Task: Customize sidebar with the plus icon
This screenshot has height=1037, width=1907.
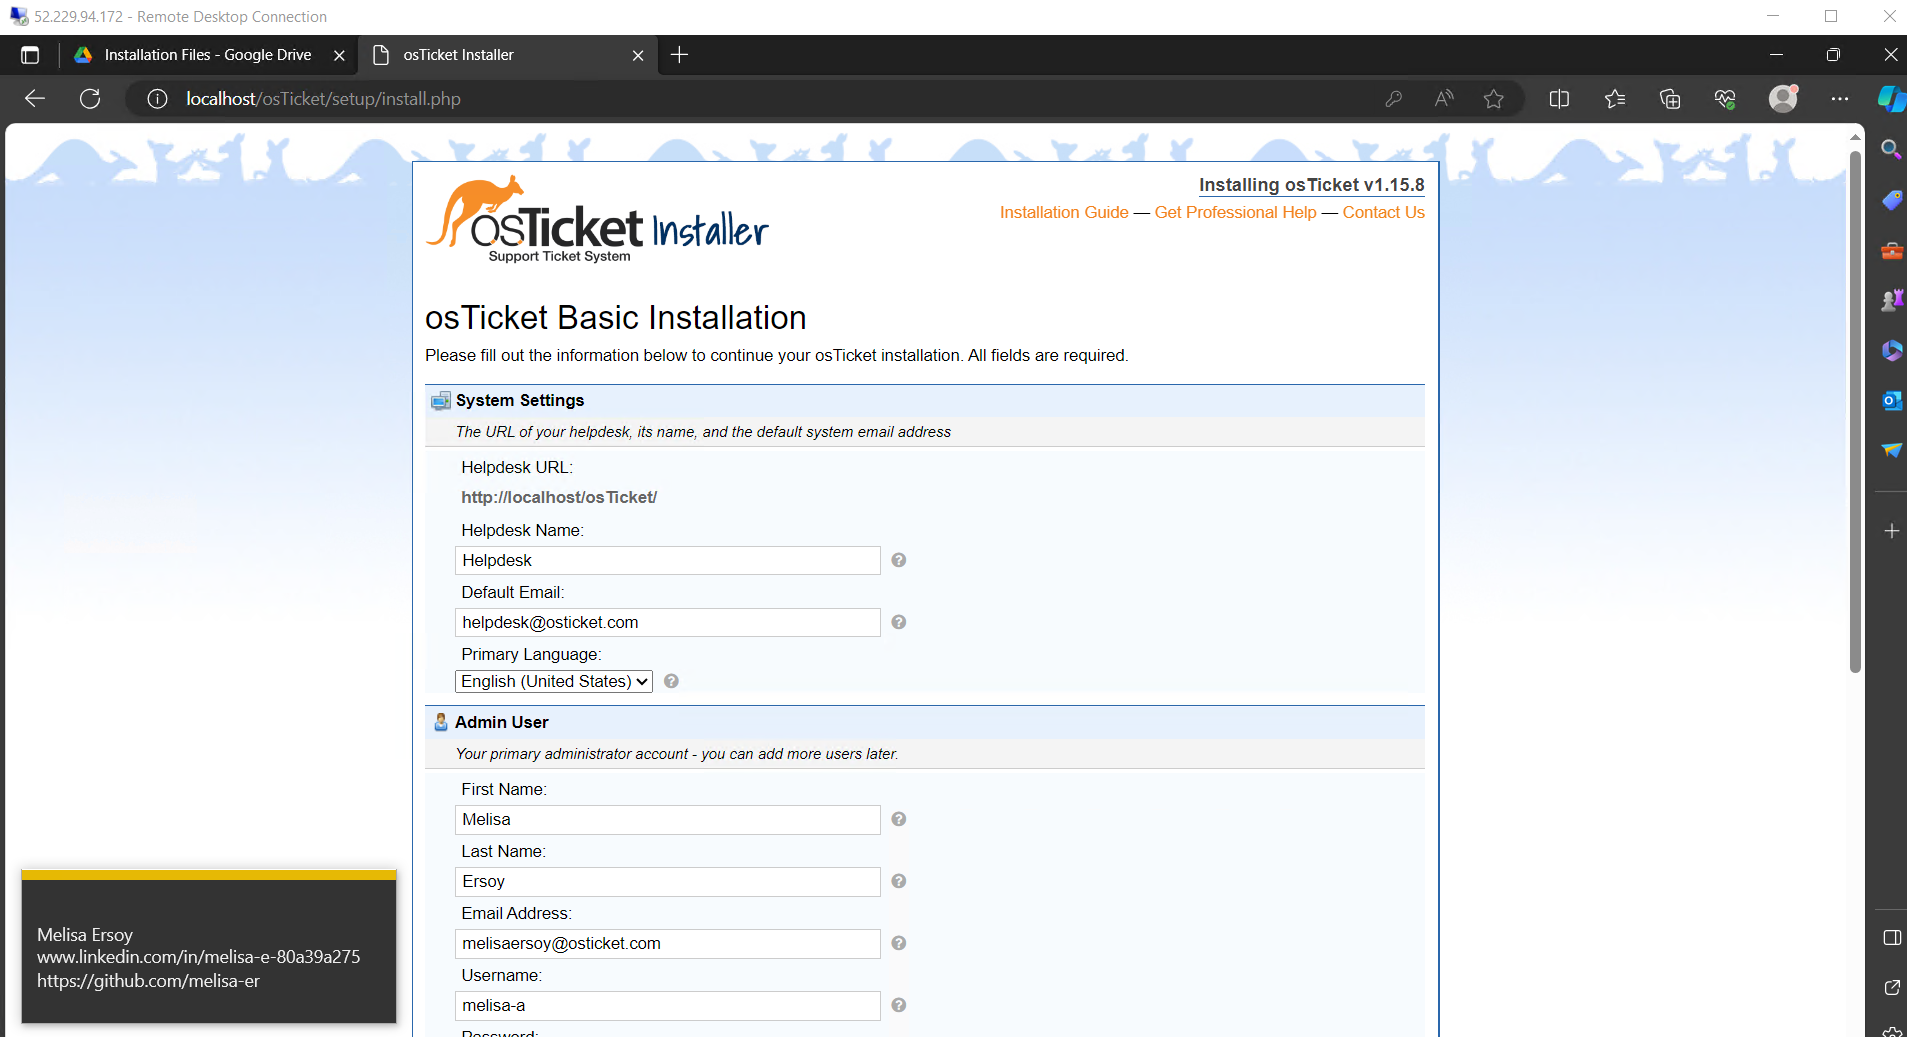Action: (1891, 531)
